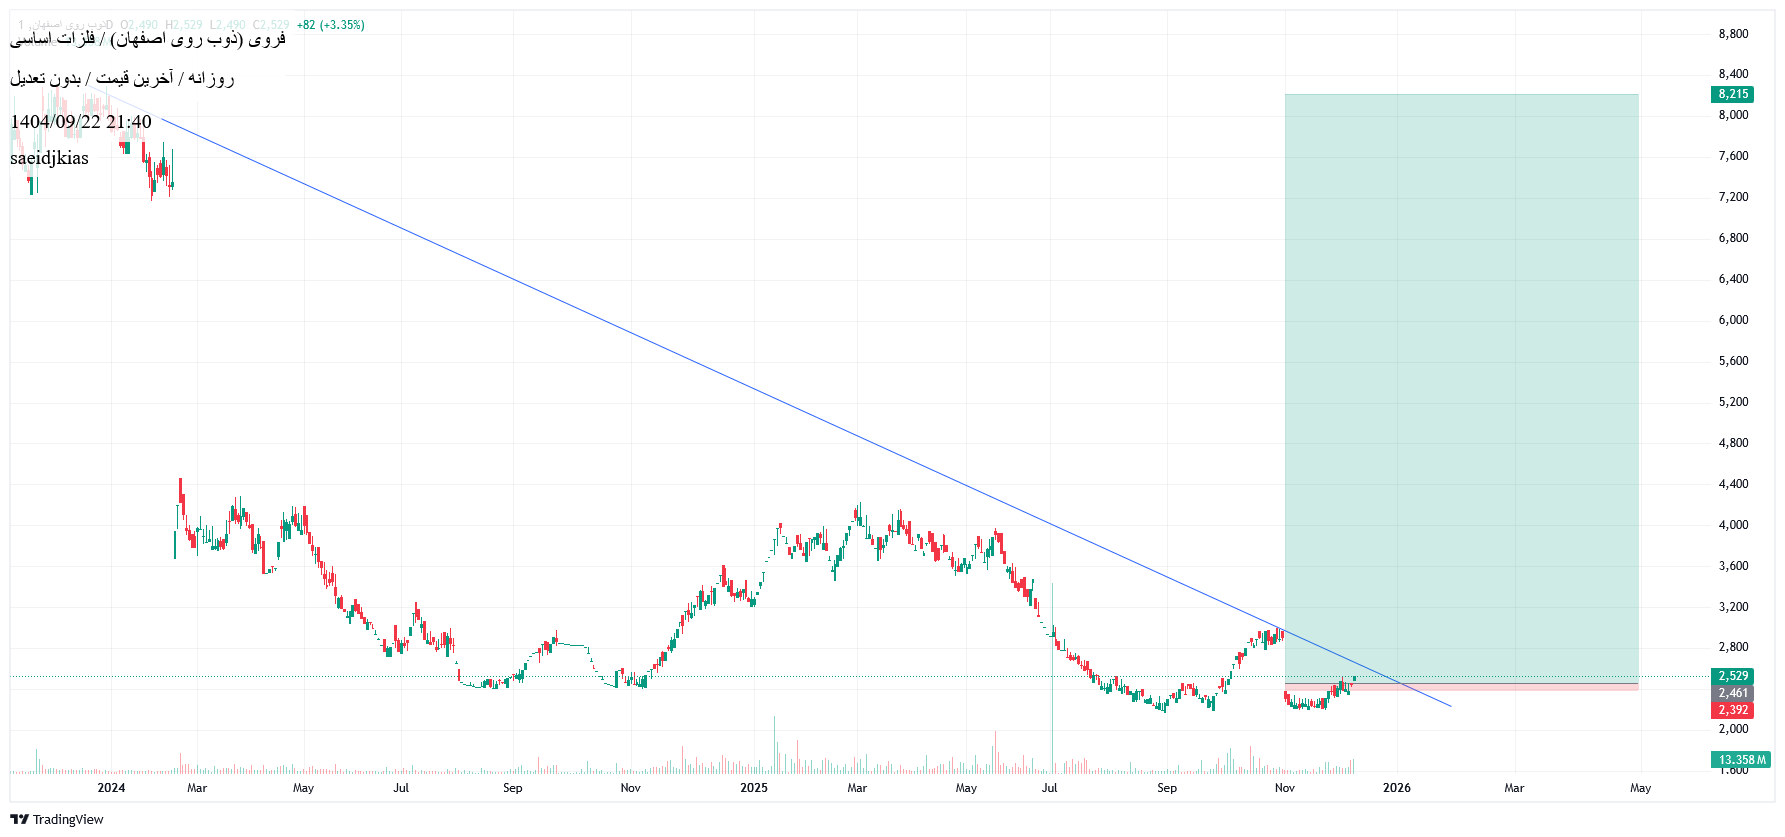Click the green profit target zone

point(1460,380)
